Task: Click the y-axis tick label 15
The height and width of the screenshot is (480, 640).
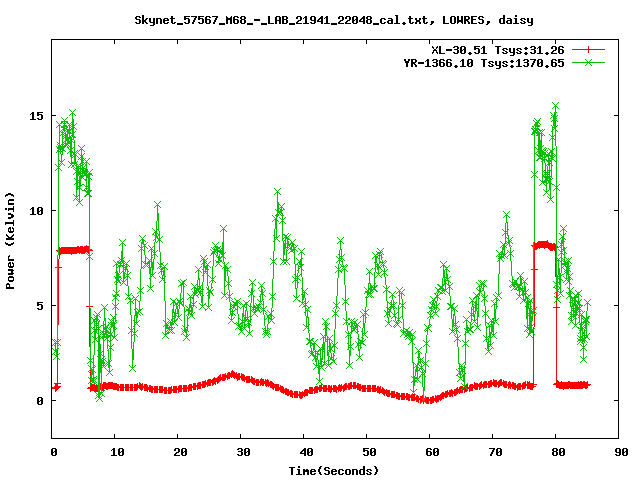Action: [x=36, y=116]
